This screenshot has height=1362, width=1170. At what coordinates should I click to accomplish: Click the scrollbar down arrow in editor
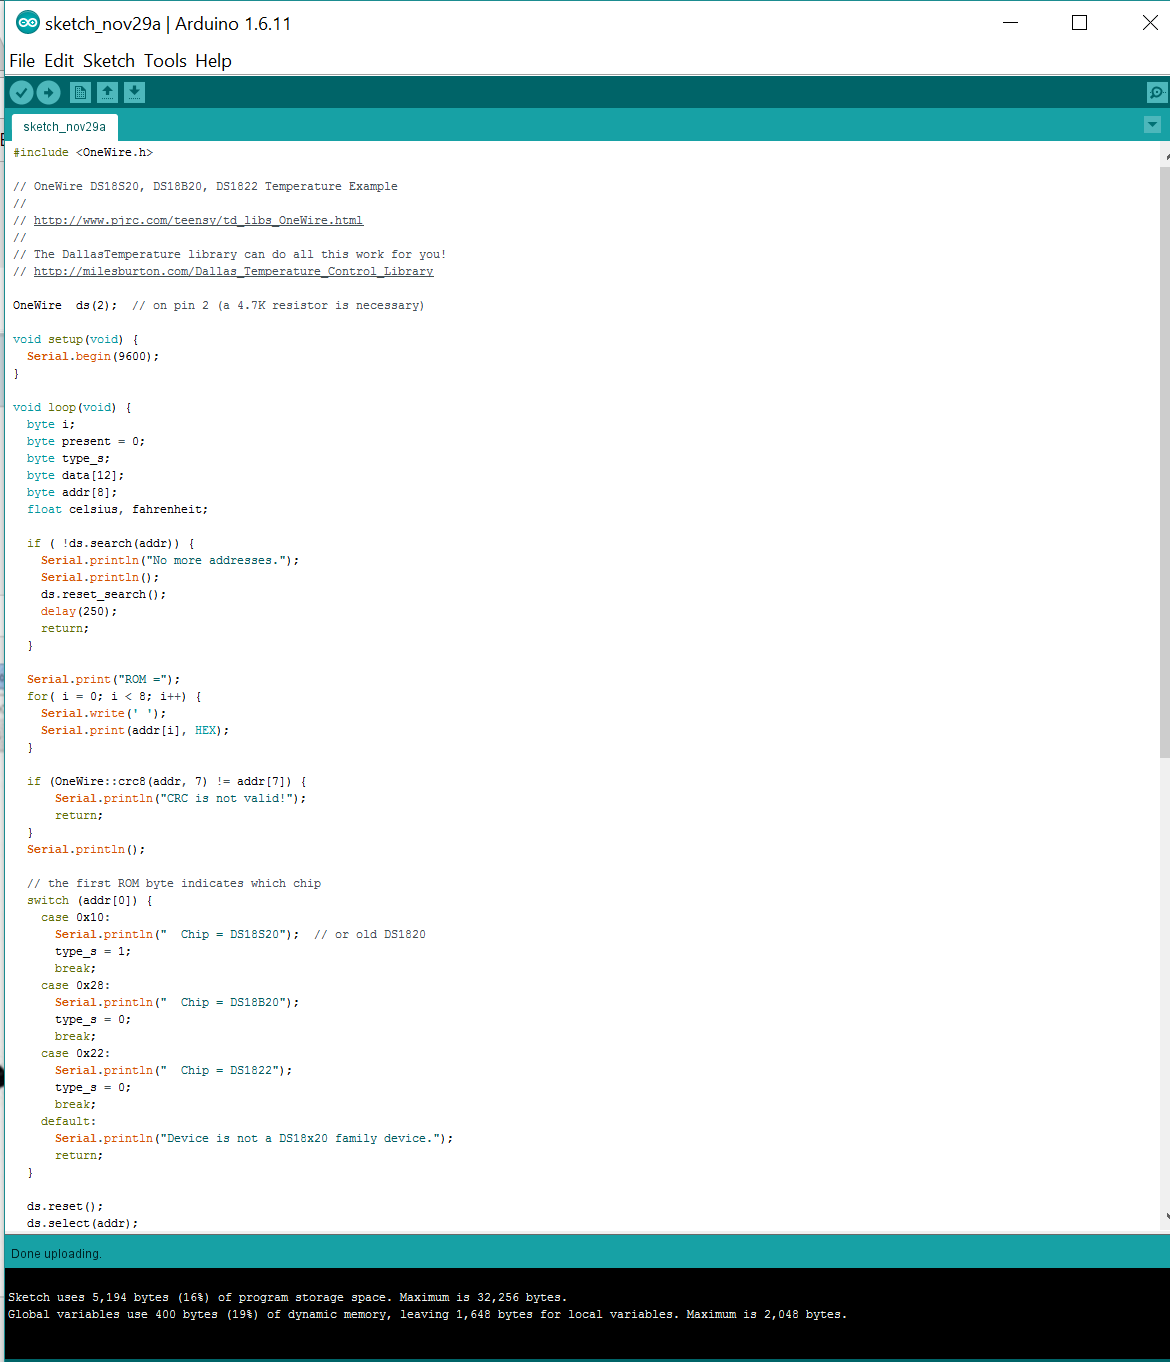[x=1166, y=1217]
